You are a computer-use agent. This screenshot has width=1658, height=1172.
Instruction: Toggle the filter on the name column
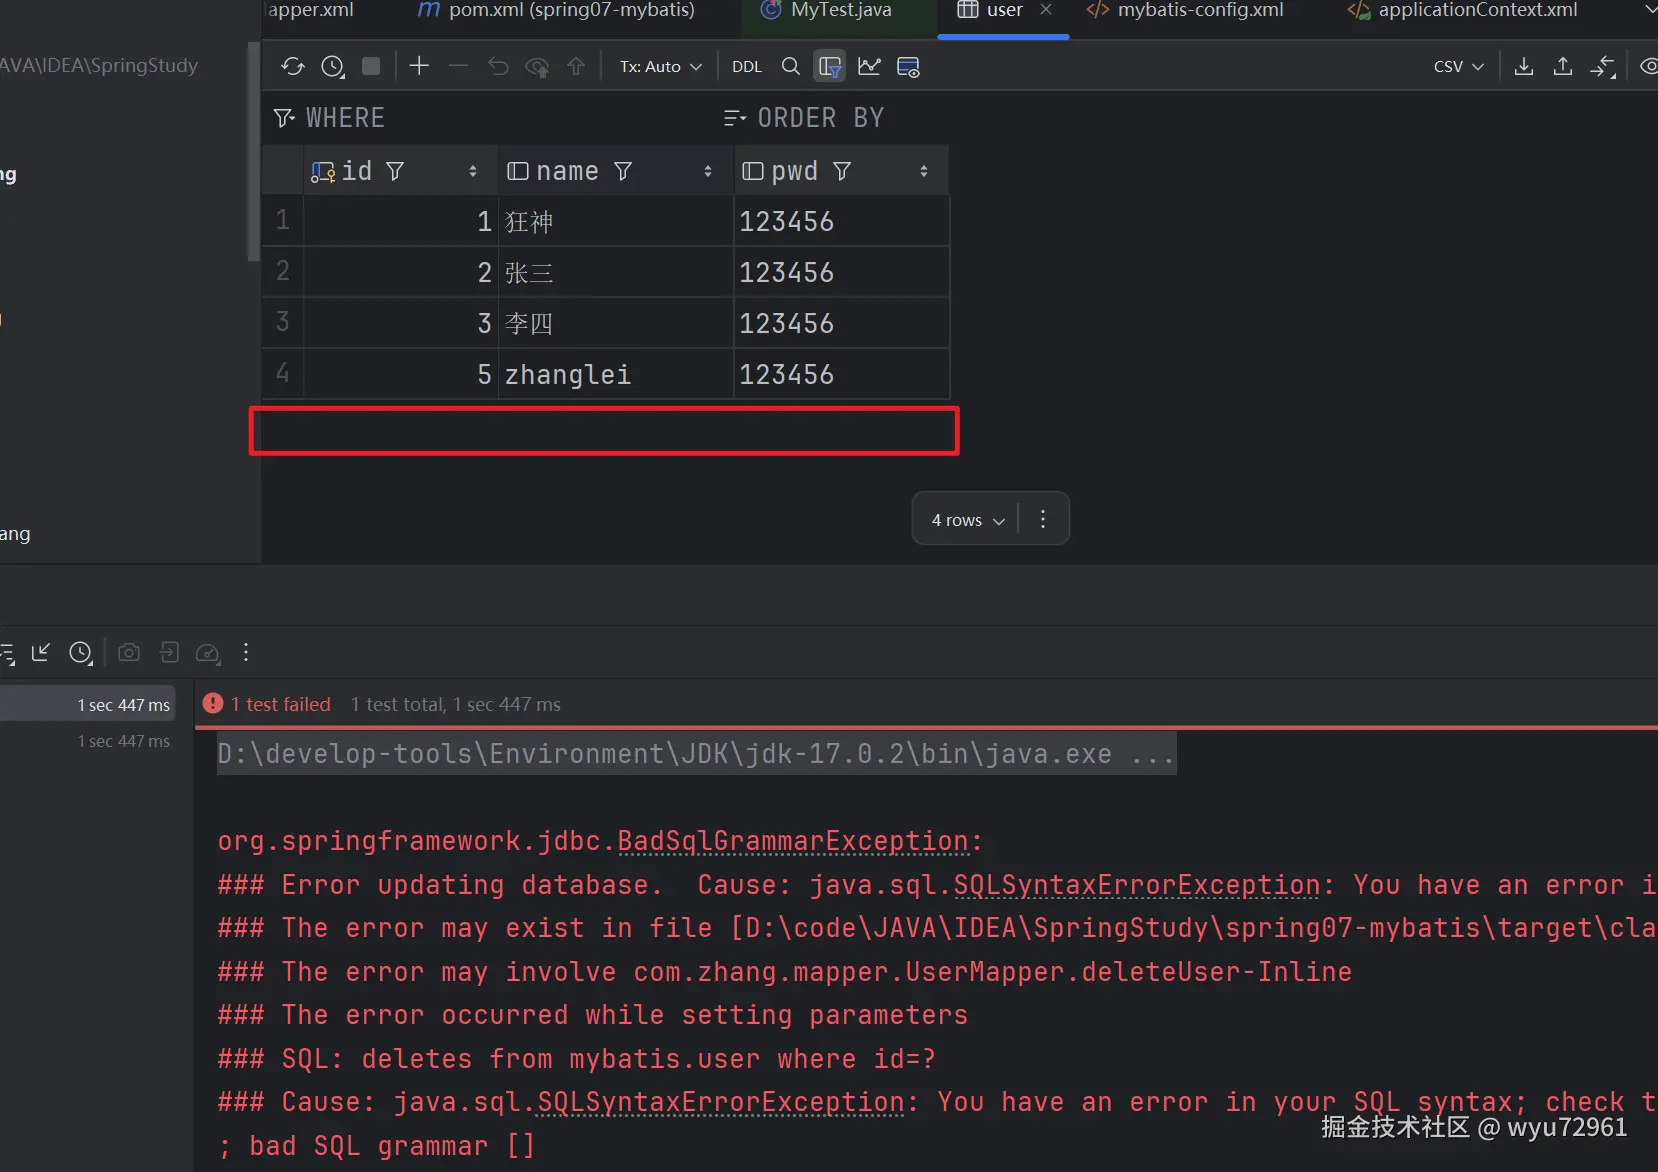click(x=623, y=172)
